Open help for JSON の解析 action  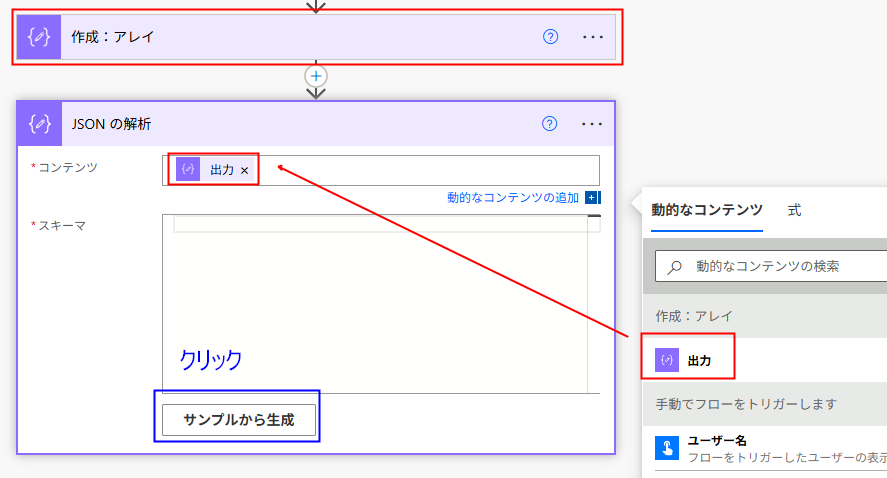(550, 124)
